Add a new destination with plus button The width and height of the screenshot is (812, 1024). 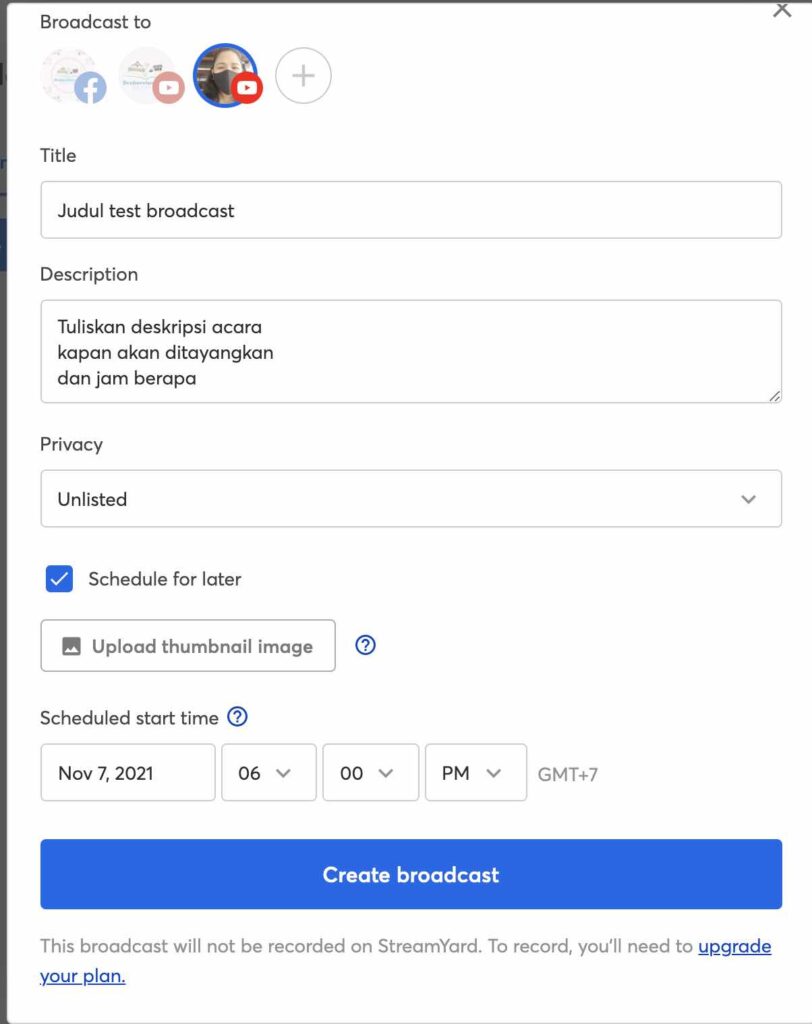point(303,76)
